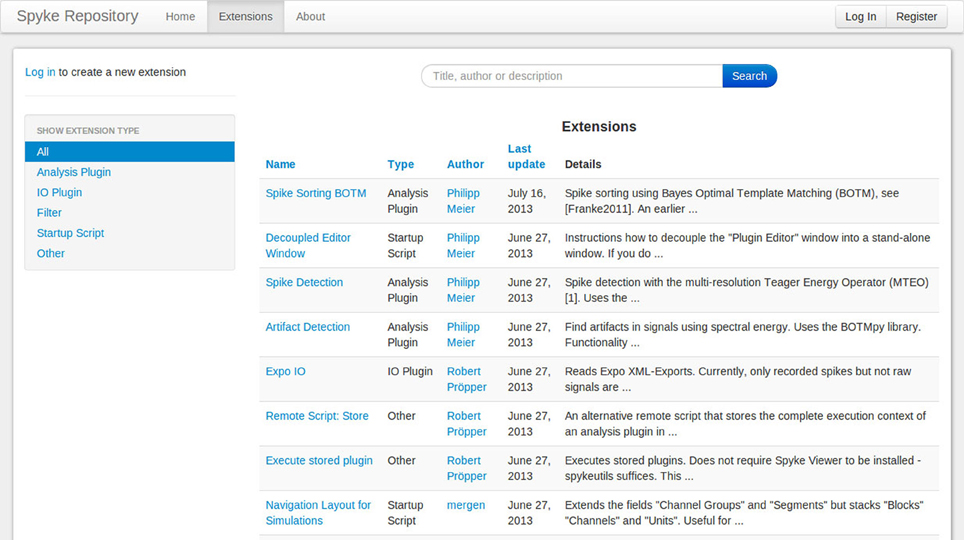
Task: Sort table by Author column
Action: (465, 164)
